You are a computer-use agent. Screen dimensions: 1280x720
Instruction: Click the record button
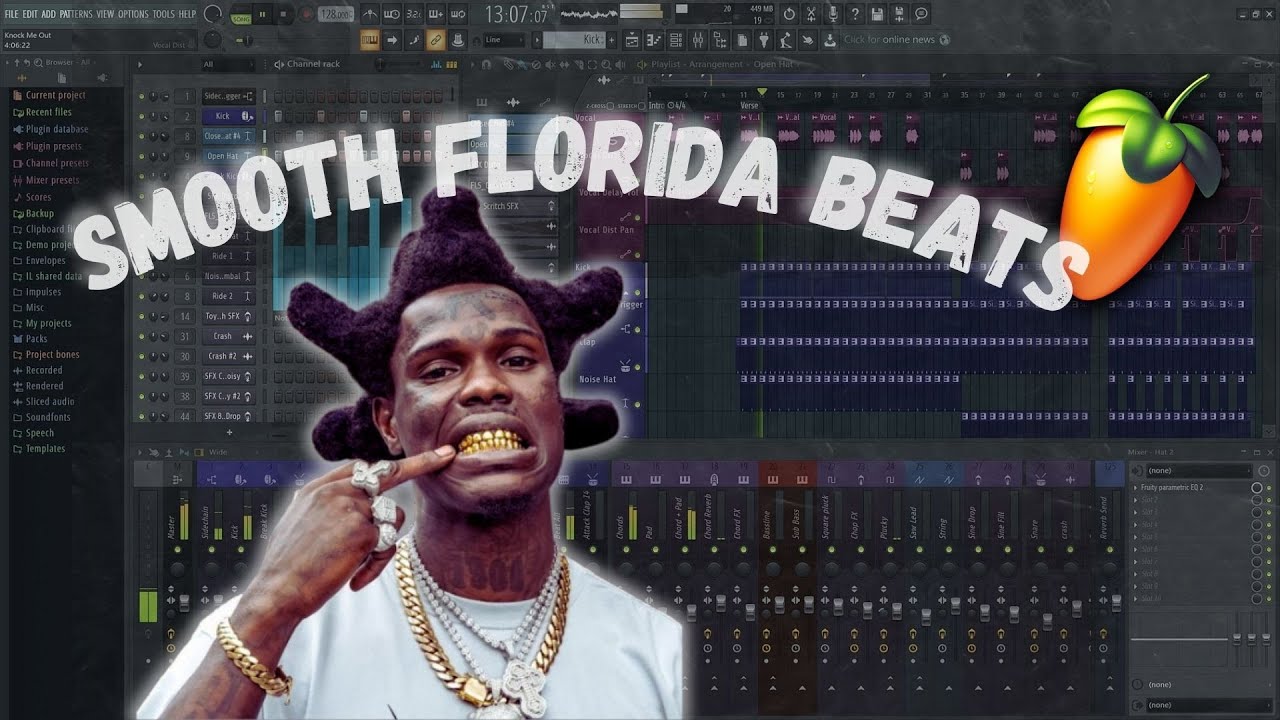tap(305, 15)
